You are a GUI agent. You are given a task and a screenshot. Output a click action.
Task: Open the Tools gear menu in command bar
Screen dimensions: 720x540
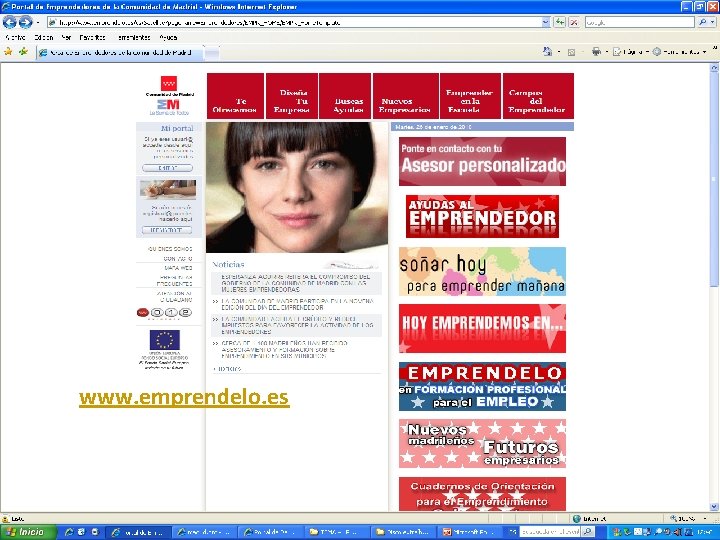(657, 52)
